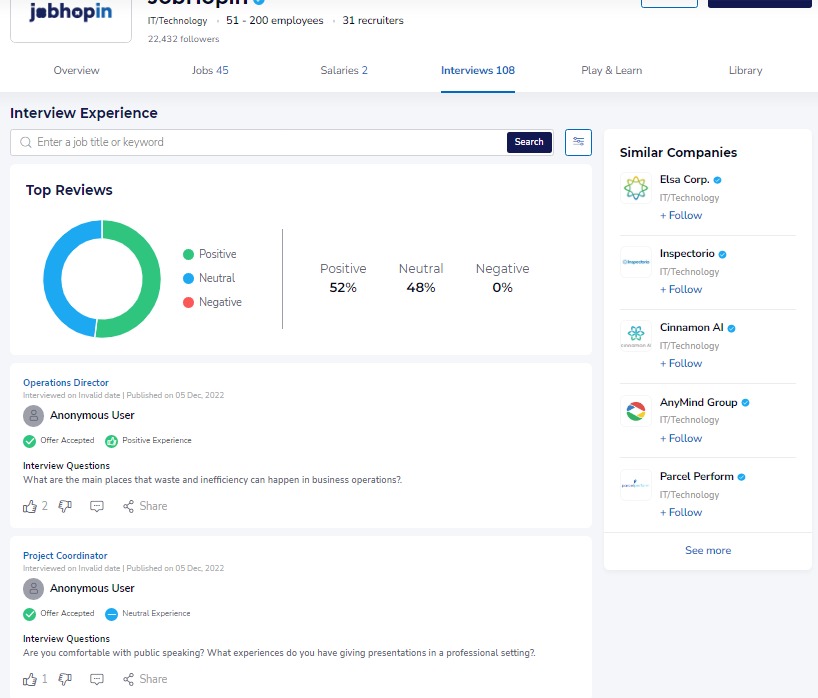Screen dimensions: 818x698
Task: Click the green segment of the donut chart
Action: [x=151, y=279]
